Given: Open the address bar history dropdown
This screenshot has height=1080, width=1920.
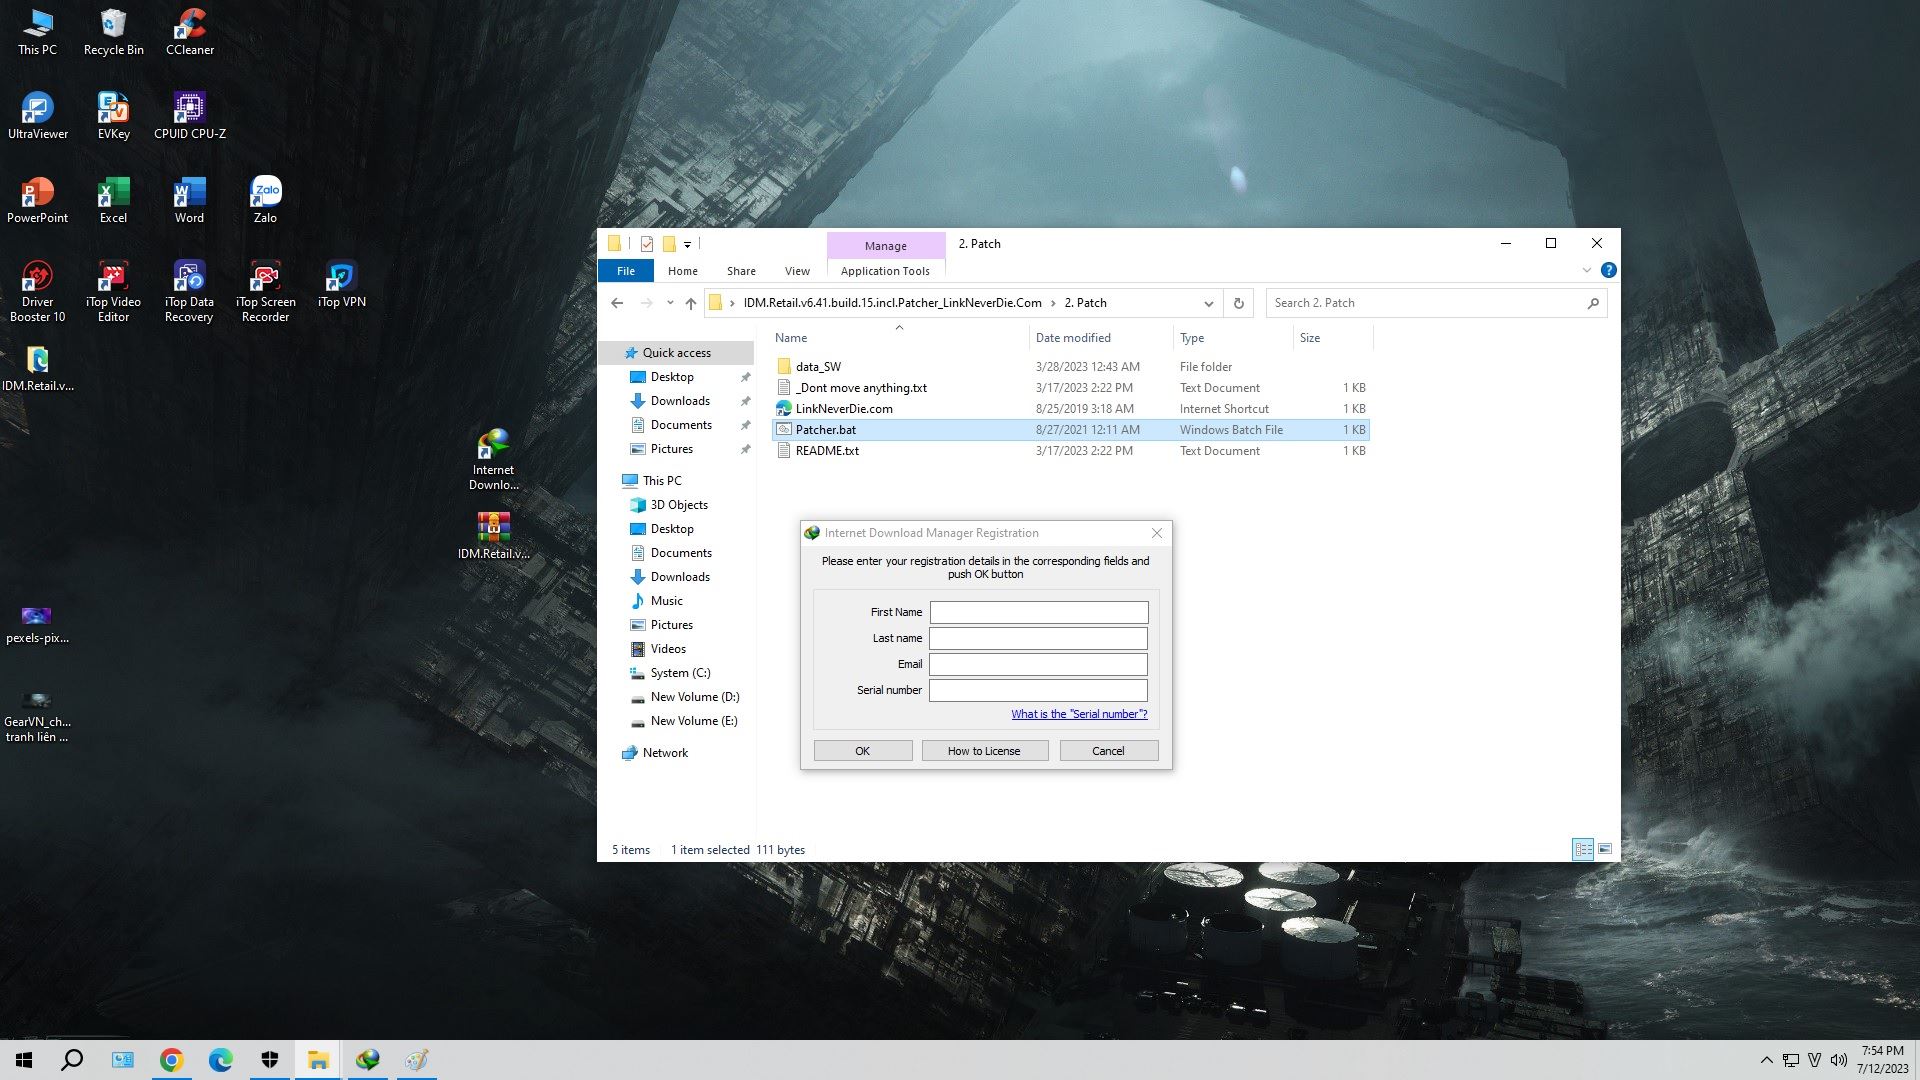Looking at the screenshot, I should tap(1208, 303).
